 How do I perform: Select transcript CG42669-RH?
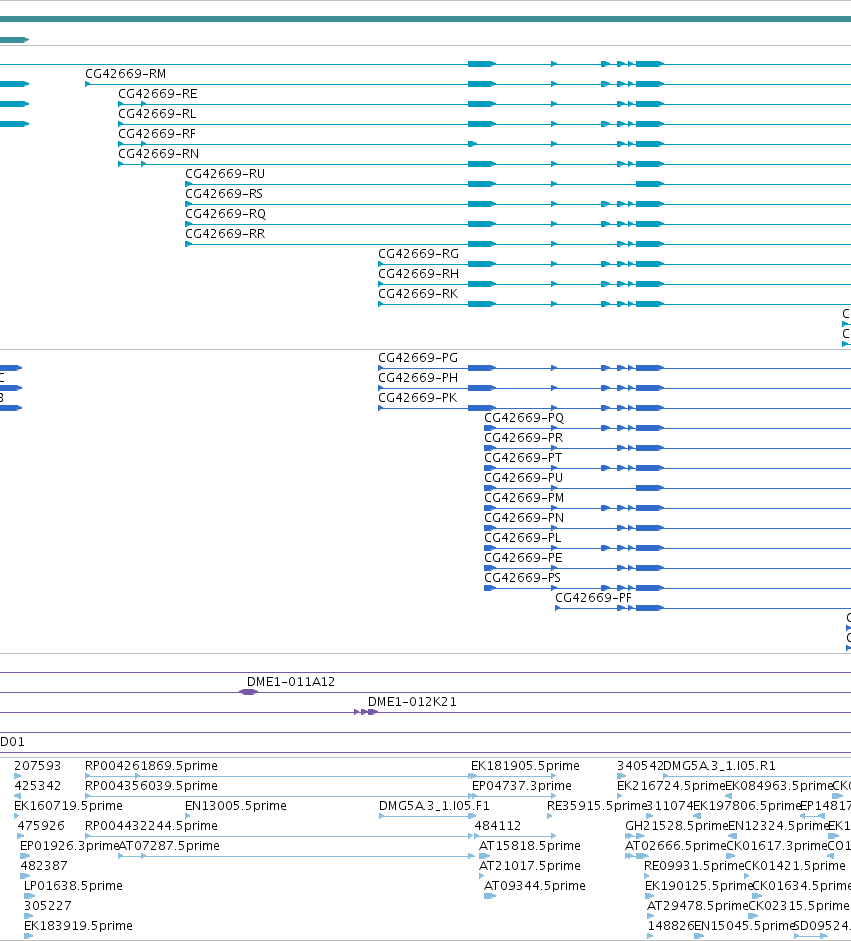click(x=418, y=274)
